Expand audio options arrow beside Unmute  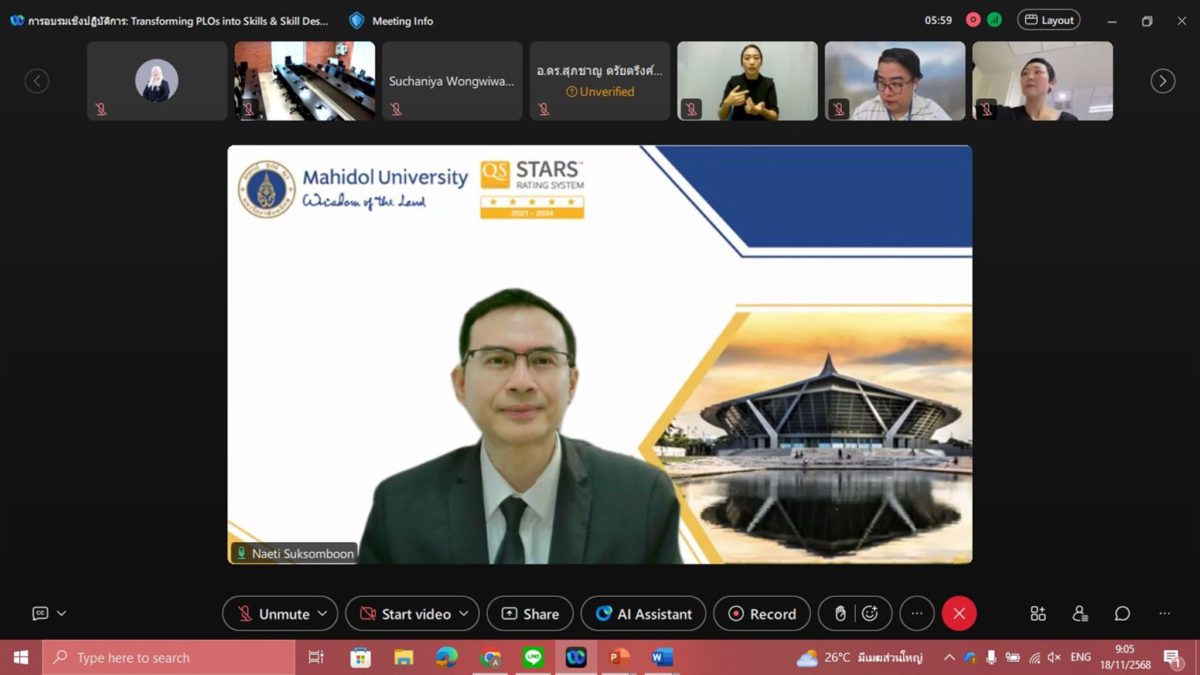(x=322, y=614)
